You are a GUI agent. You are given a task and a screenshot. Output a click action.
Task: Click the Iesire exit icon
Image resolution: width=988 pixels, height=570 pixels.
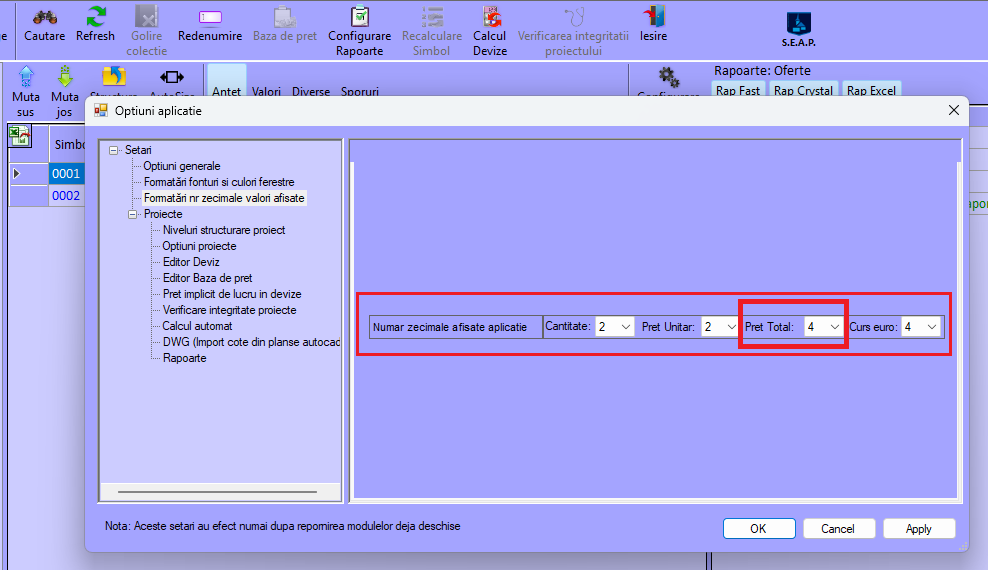tap(653, 17)
